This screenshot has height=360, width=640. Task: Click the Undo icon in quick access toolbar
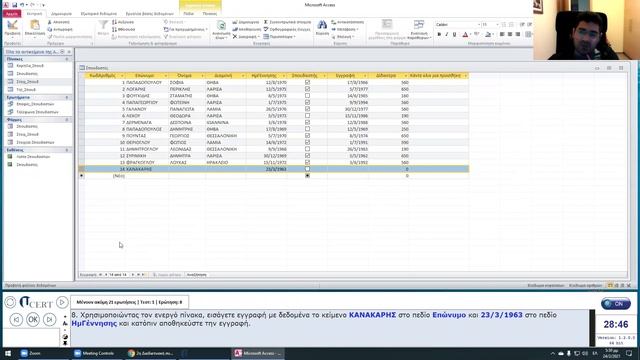click(x=22, y=5)
